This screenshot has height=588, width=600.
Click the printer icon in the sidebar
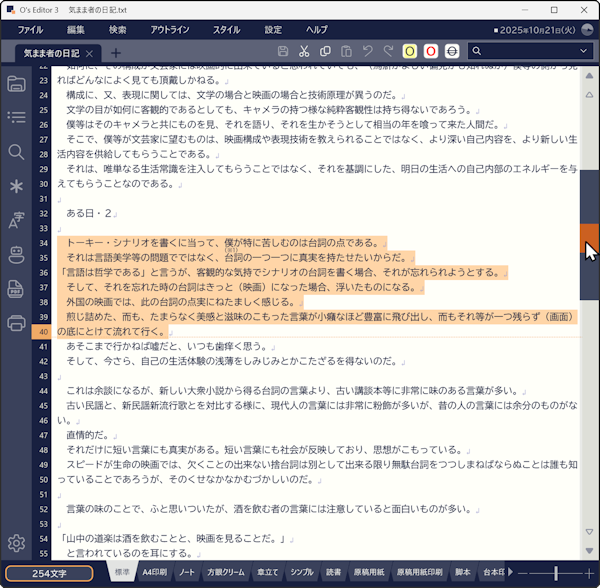point(16,323)
